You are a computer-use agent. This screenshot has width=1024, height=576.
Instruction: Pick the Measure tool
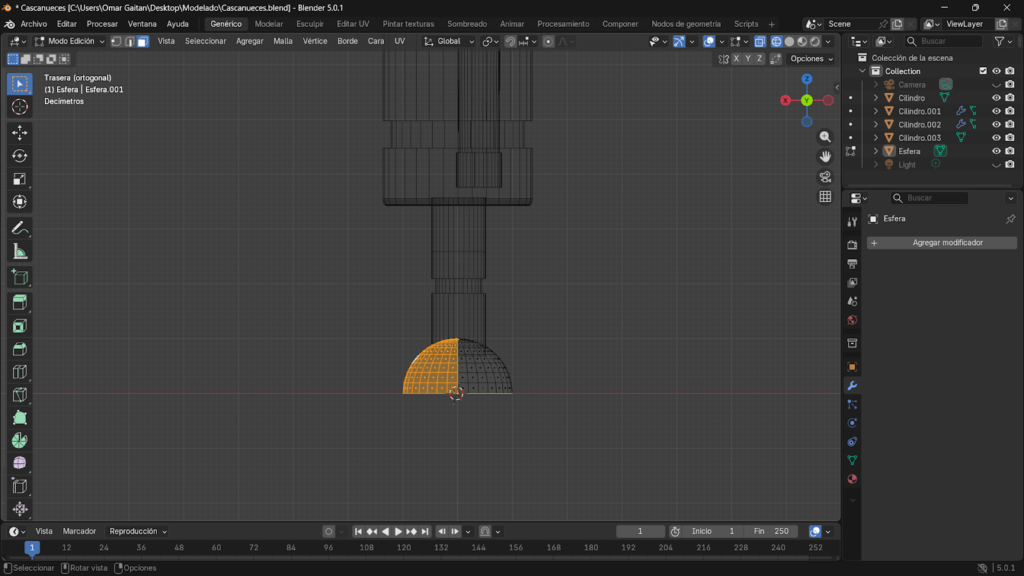pyautogui.click(x=20, y=251)
